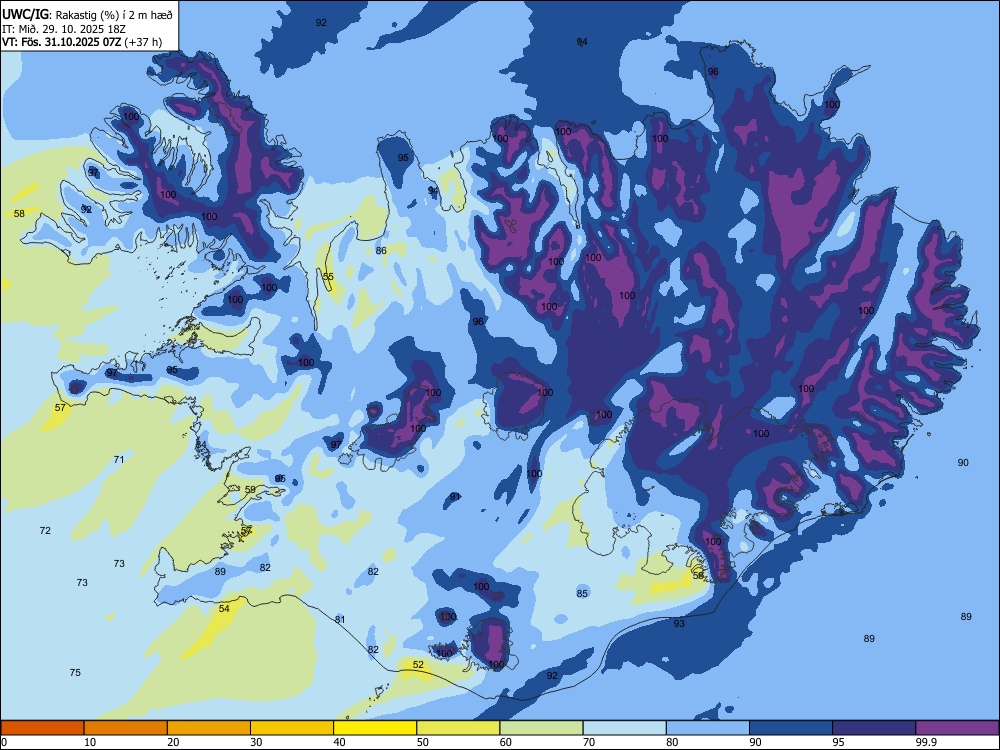This screenshot has width=1000, height=750.
Task: Click the humidity value '71' on the map
Action: [x=119, y=459]
